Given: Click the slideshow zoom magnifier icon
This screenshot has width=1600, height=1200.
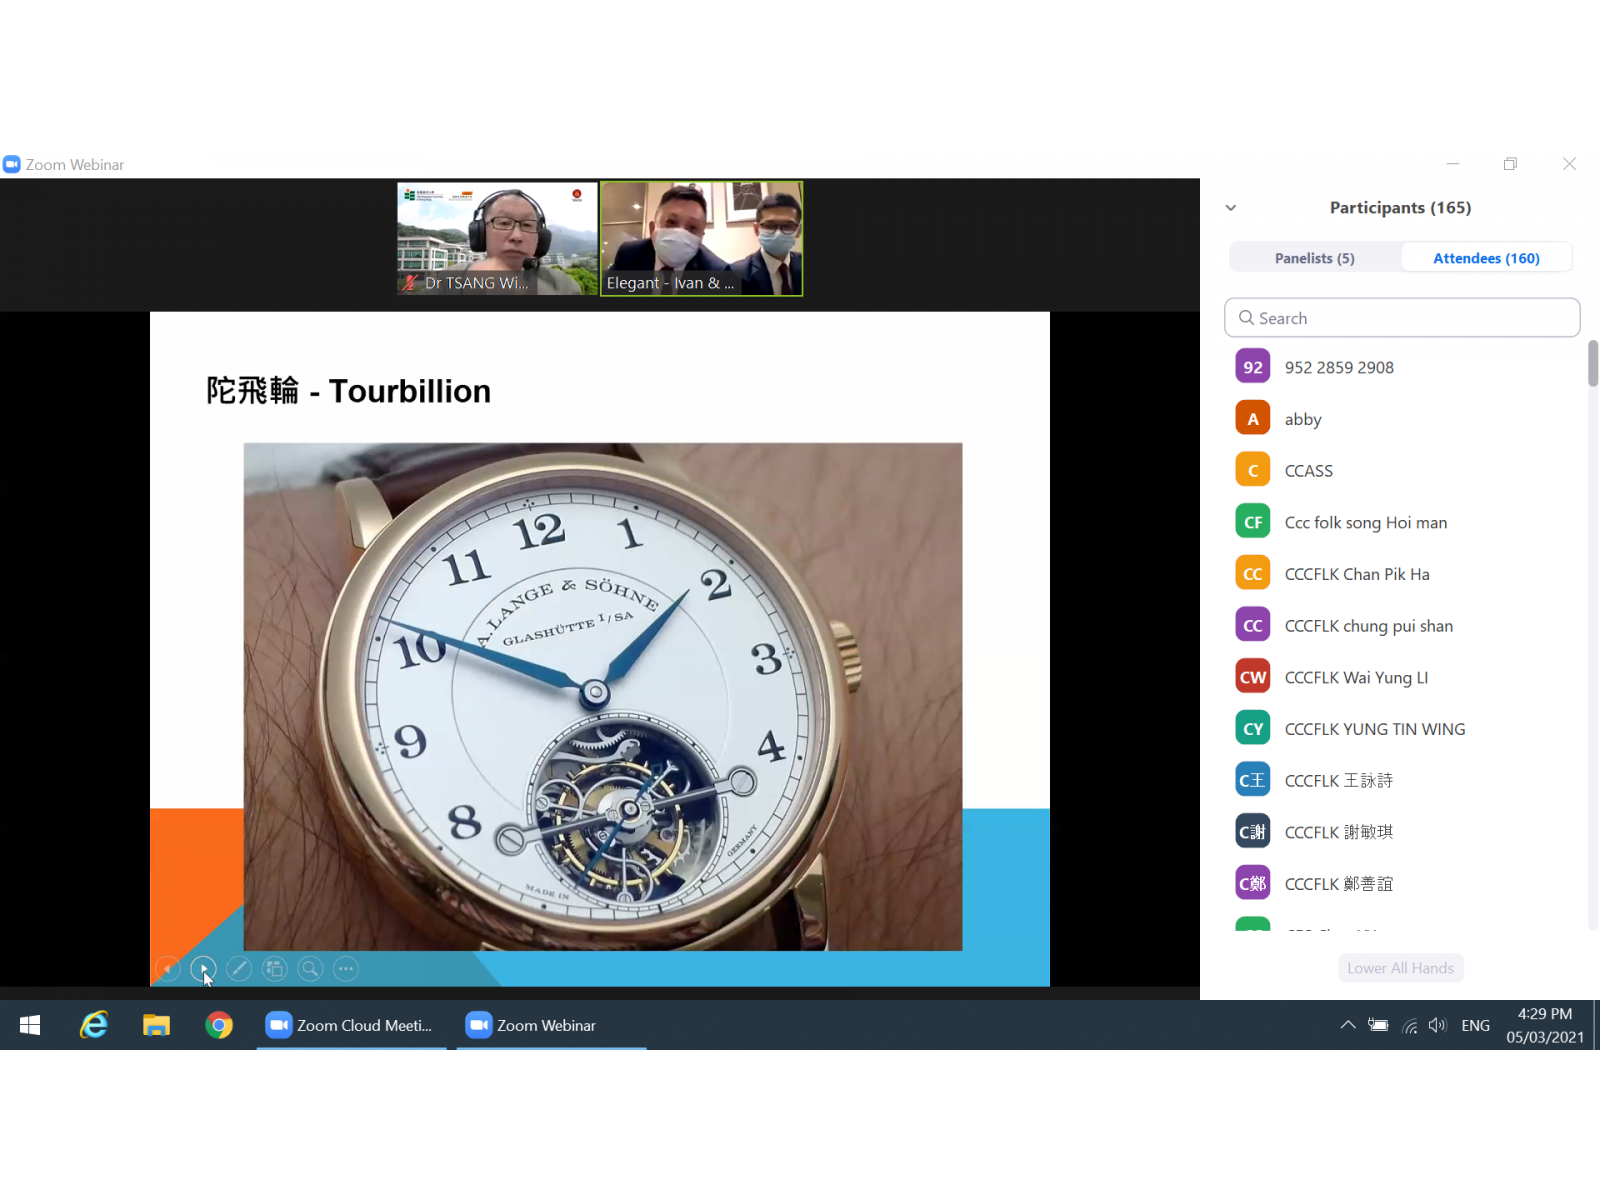Looking at the screenshot, I should 311,968.
